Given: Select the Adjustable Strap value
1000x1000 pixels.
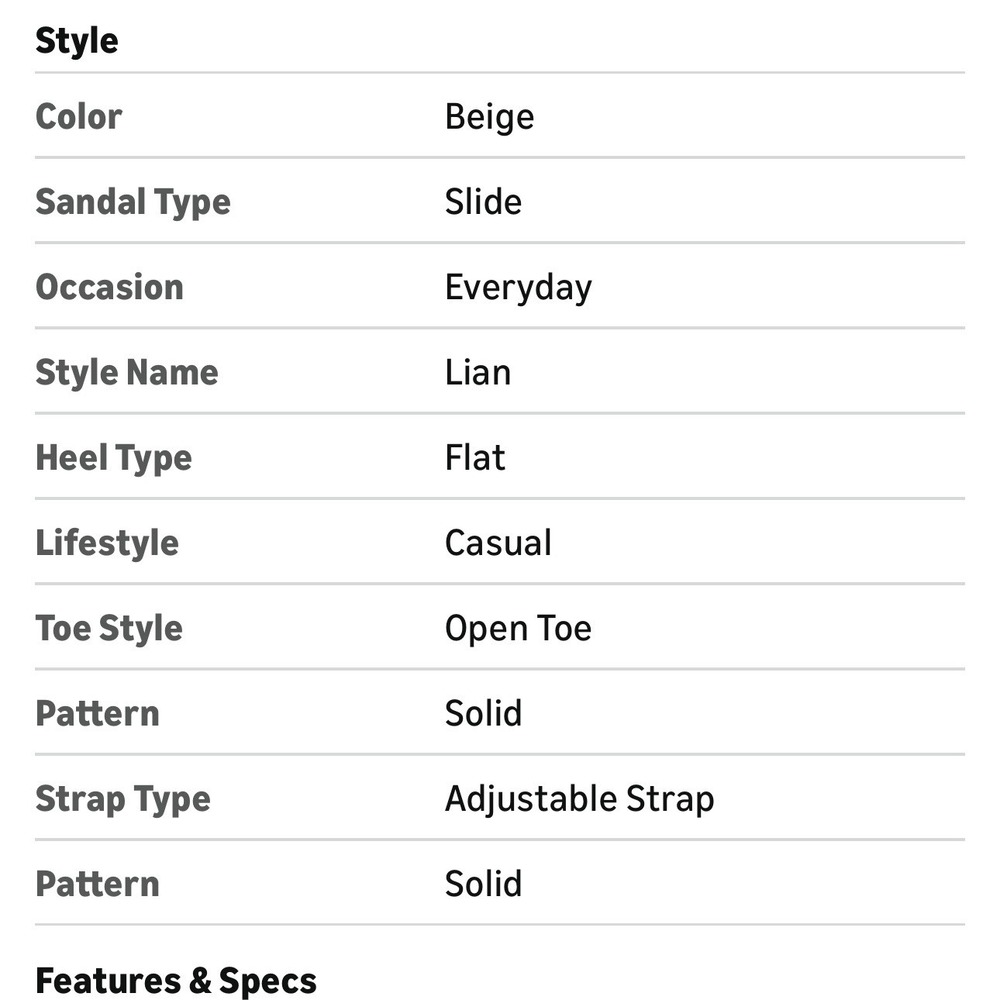Looking at the screenshot, I should point(579,799).
